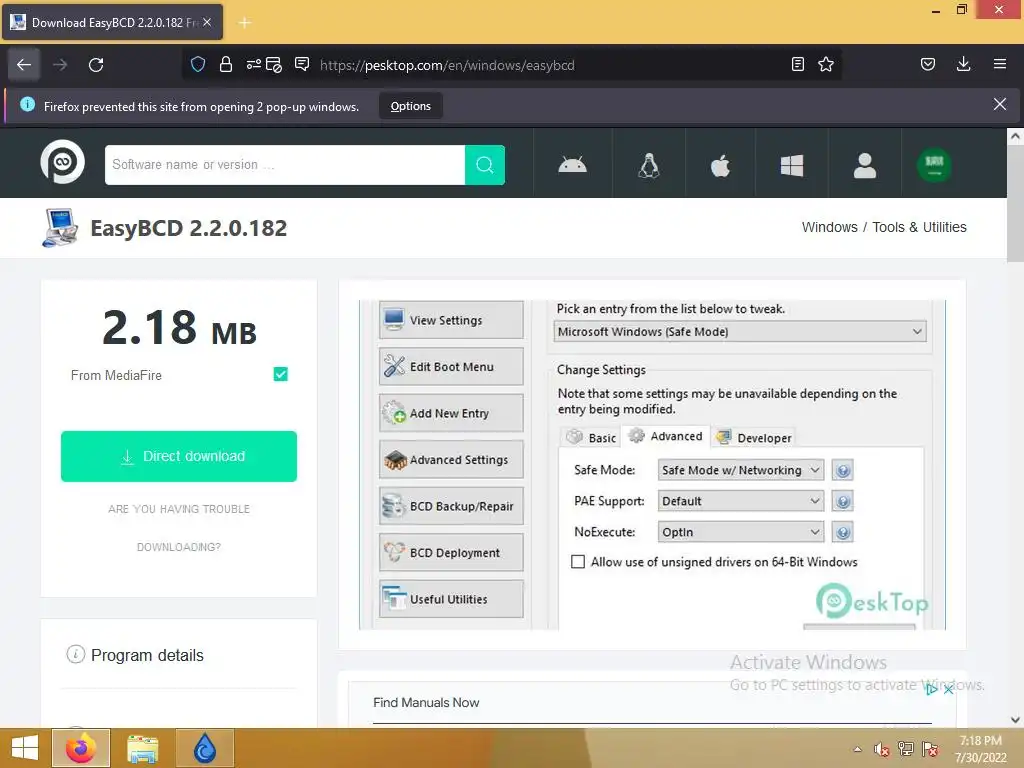
Task: Click the help icon beside NoExecute
Action: pos(842,532)
